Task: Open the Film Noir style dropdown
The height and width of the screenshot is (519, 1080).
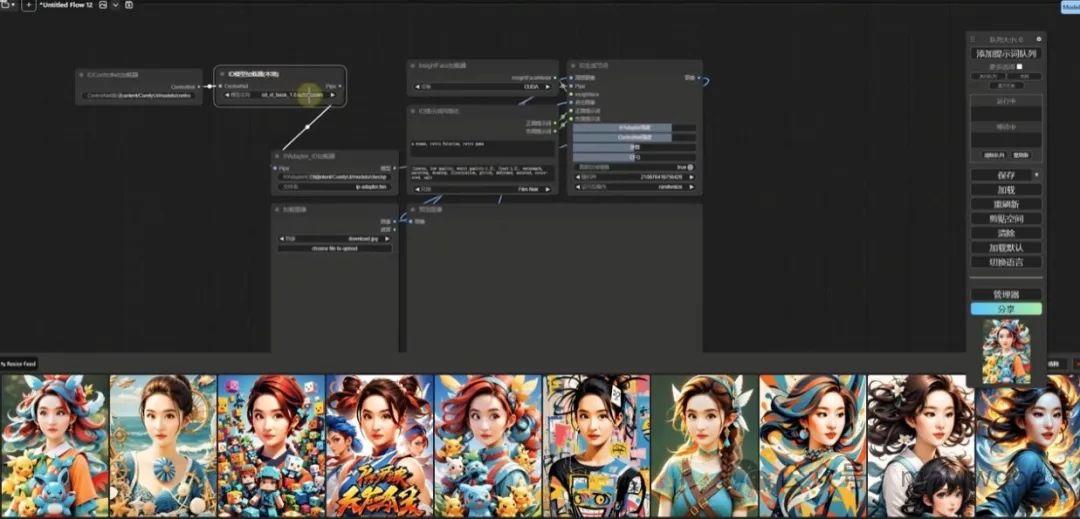Action: [483, 189]
